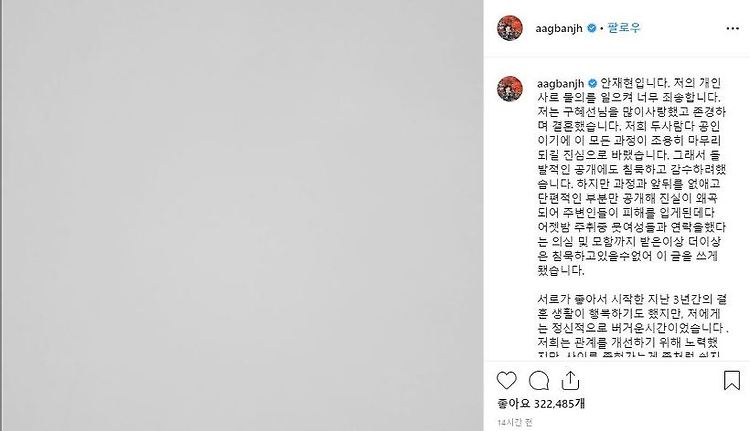Click the aagbanjh username in the caption
750x431 pixels.
pos(560,83)
